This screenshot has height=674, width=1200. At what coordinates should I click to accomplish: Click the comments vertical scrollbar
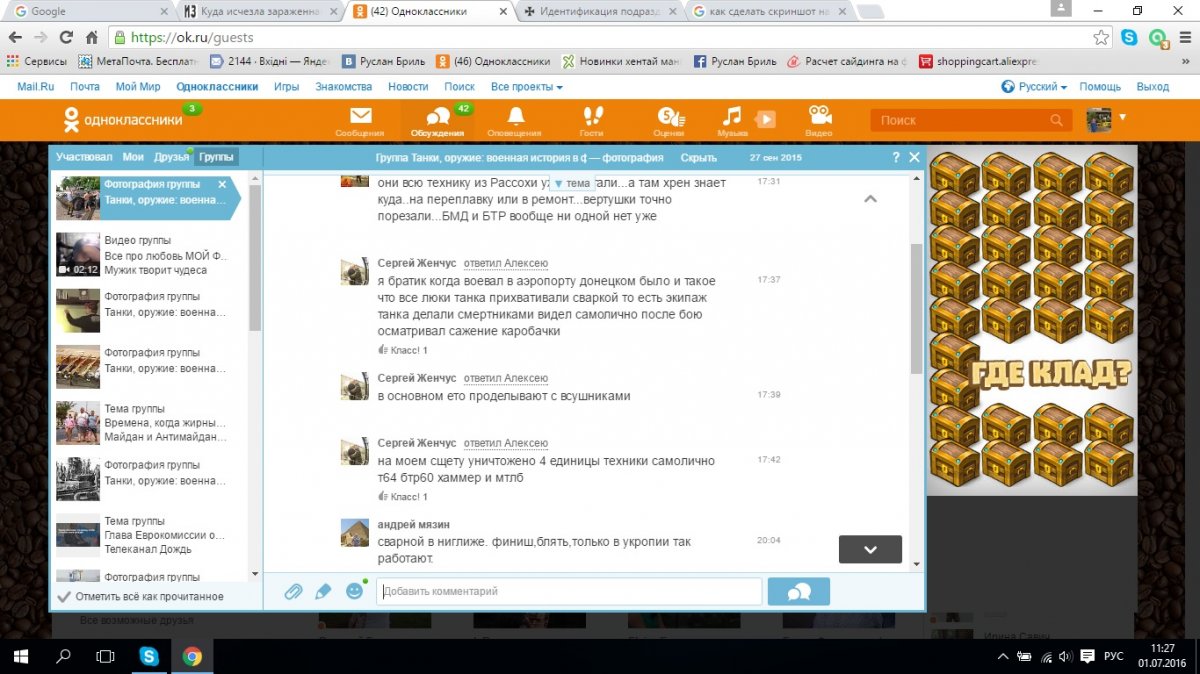click(917, 308)
